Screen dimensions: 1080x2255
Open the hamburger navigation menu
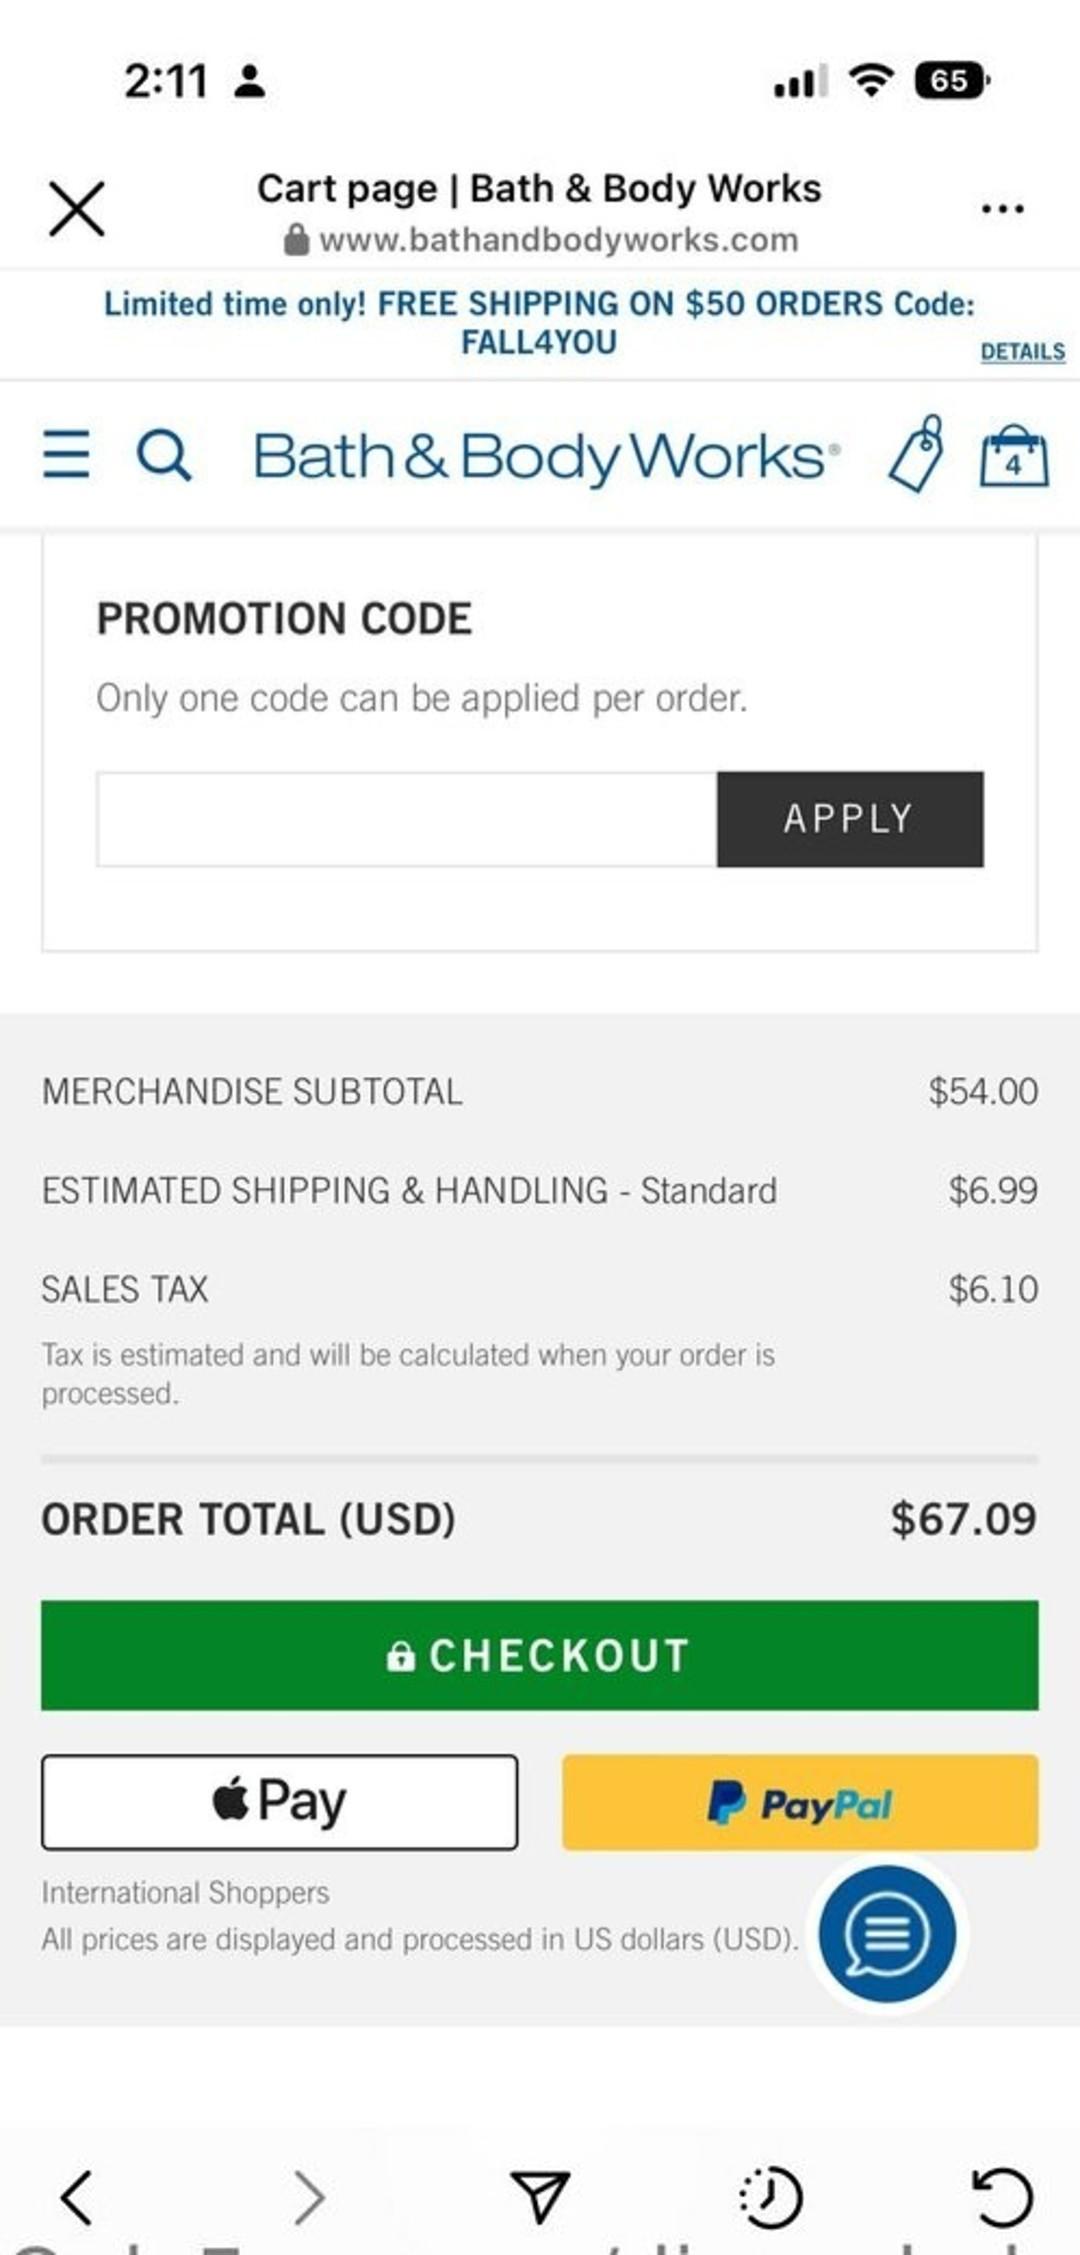click(x=66, y=455)
